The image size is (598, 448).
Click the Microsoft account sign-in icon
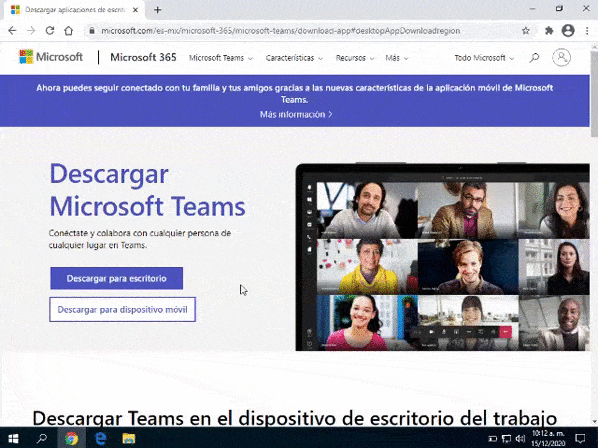pos(561,58)
